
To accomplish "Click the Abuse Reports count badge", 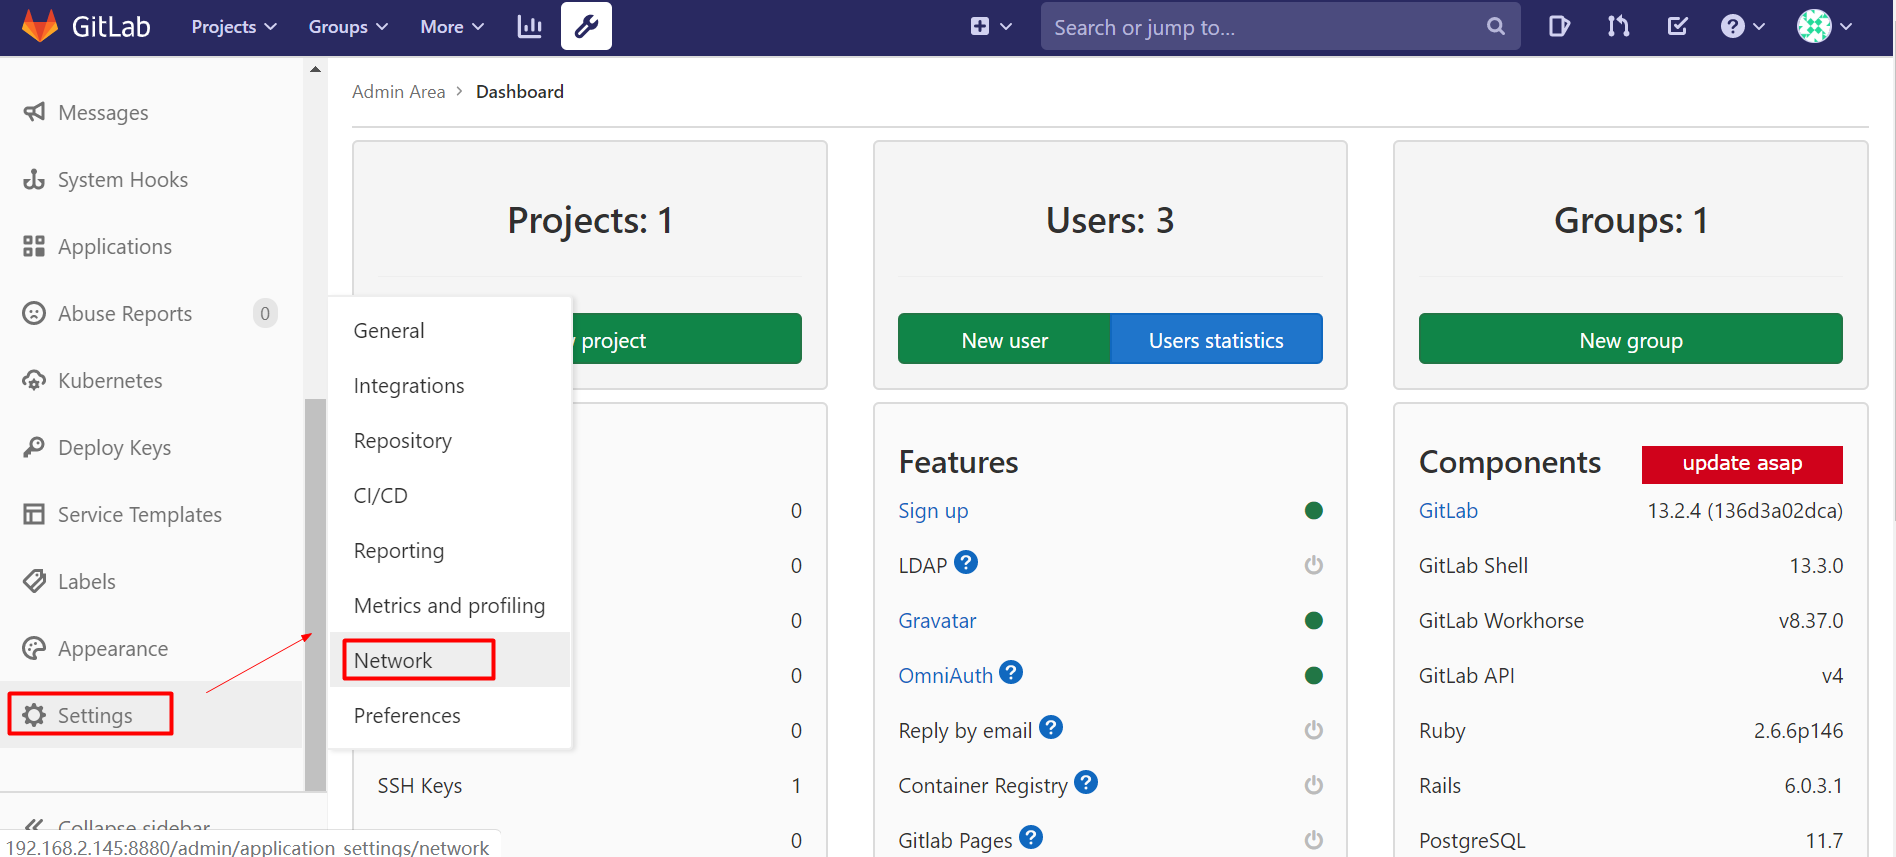I will tap(265, 313).
